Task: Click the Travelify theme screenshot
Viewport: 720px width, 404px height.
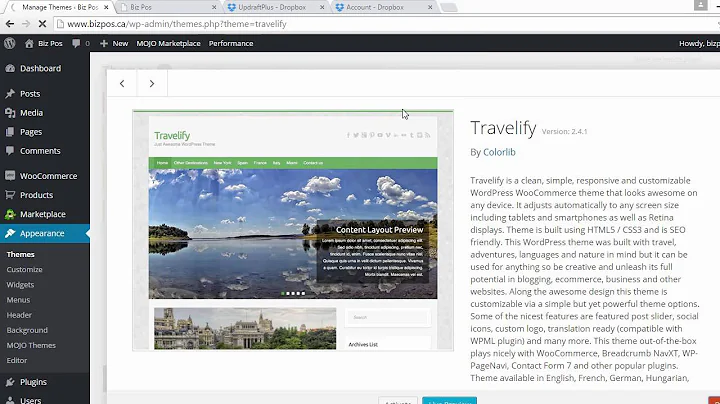Action: [x=293, y=230]
